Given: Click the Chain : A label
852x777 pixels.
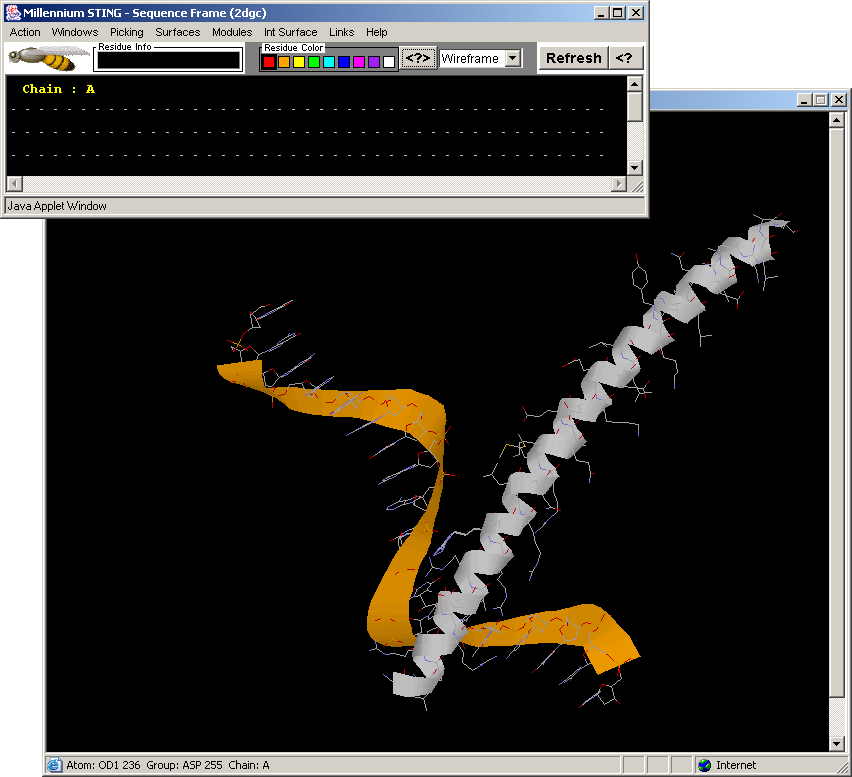Looking at the screenshot, I should [59, 89].
